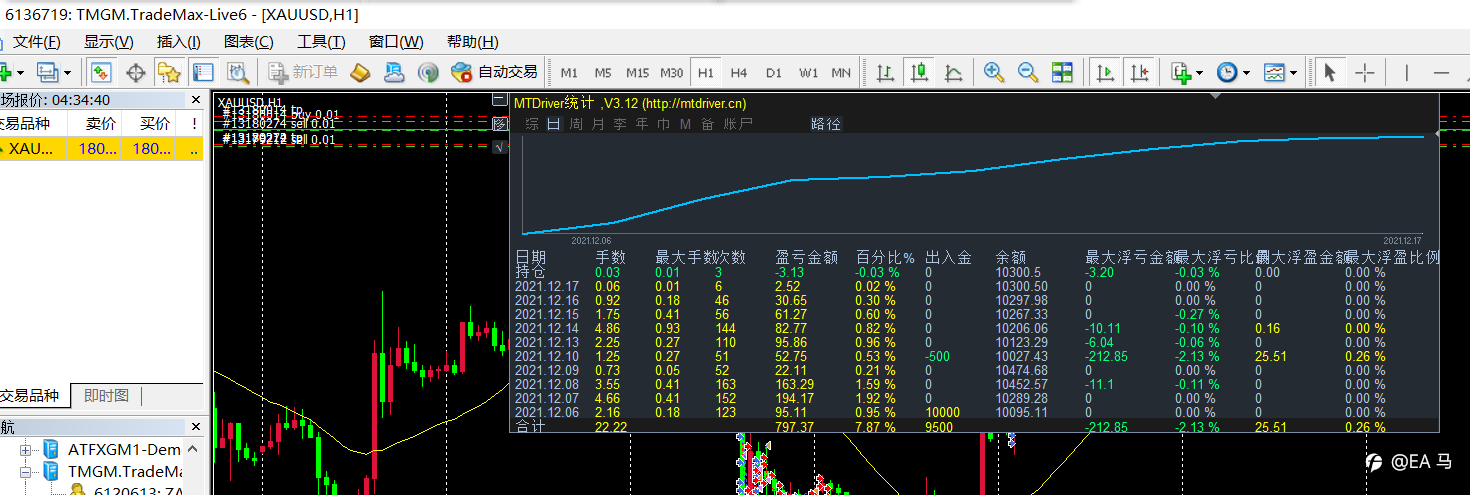This screenshot has height=495, width=1470.
Task: Select the M1 timeframe
Action: (x=569, y=72)
